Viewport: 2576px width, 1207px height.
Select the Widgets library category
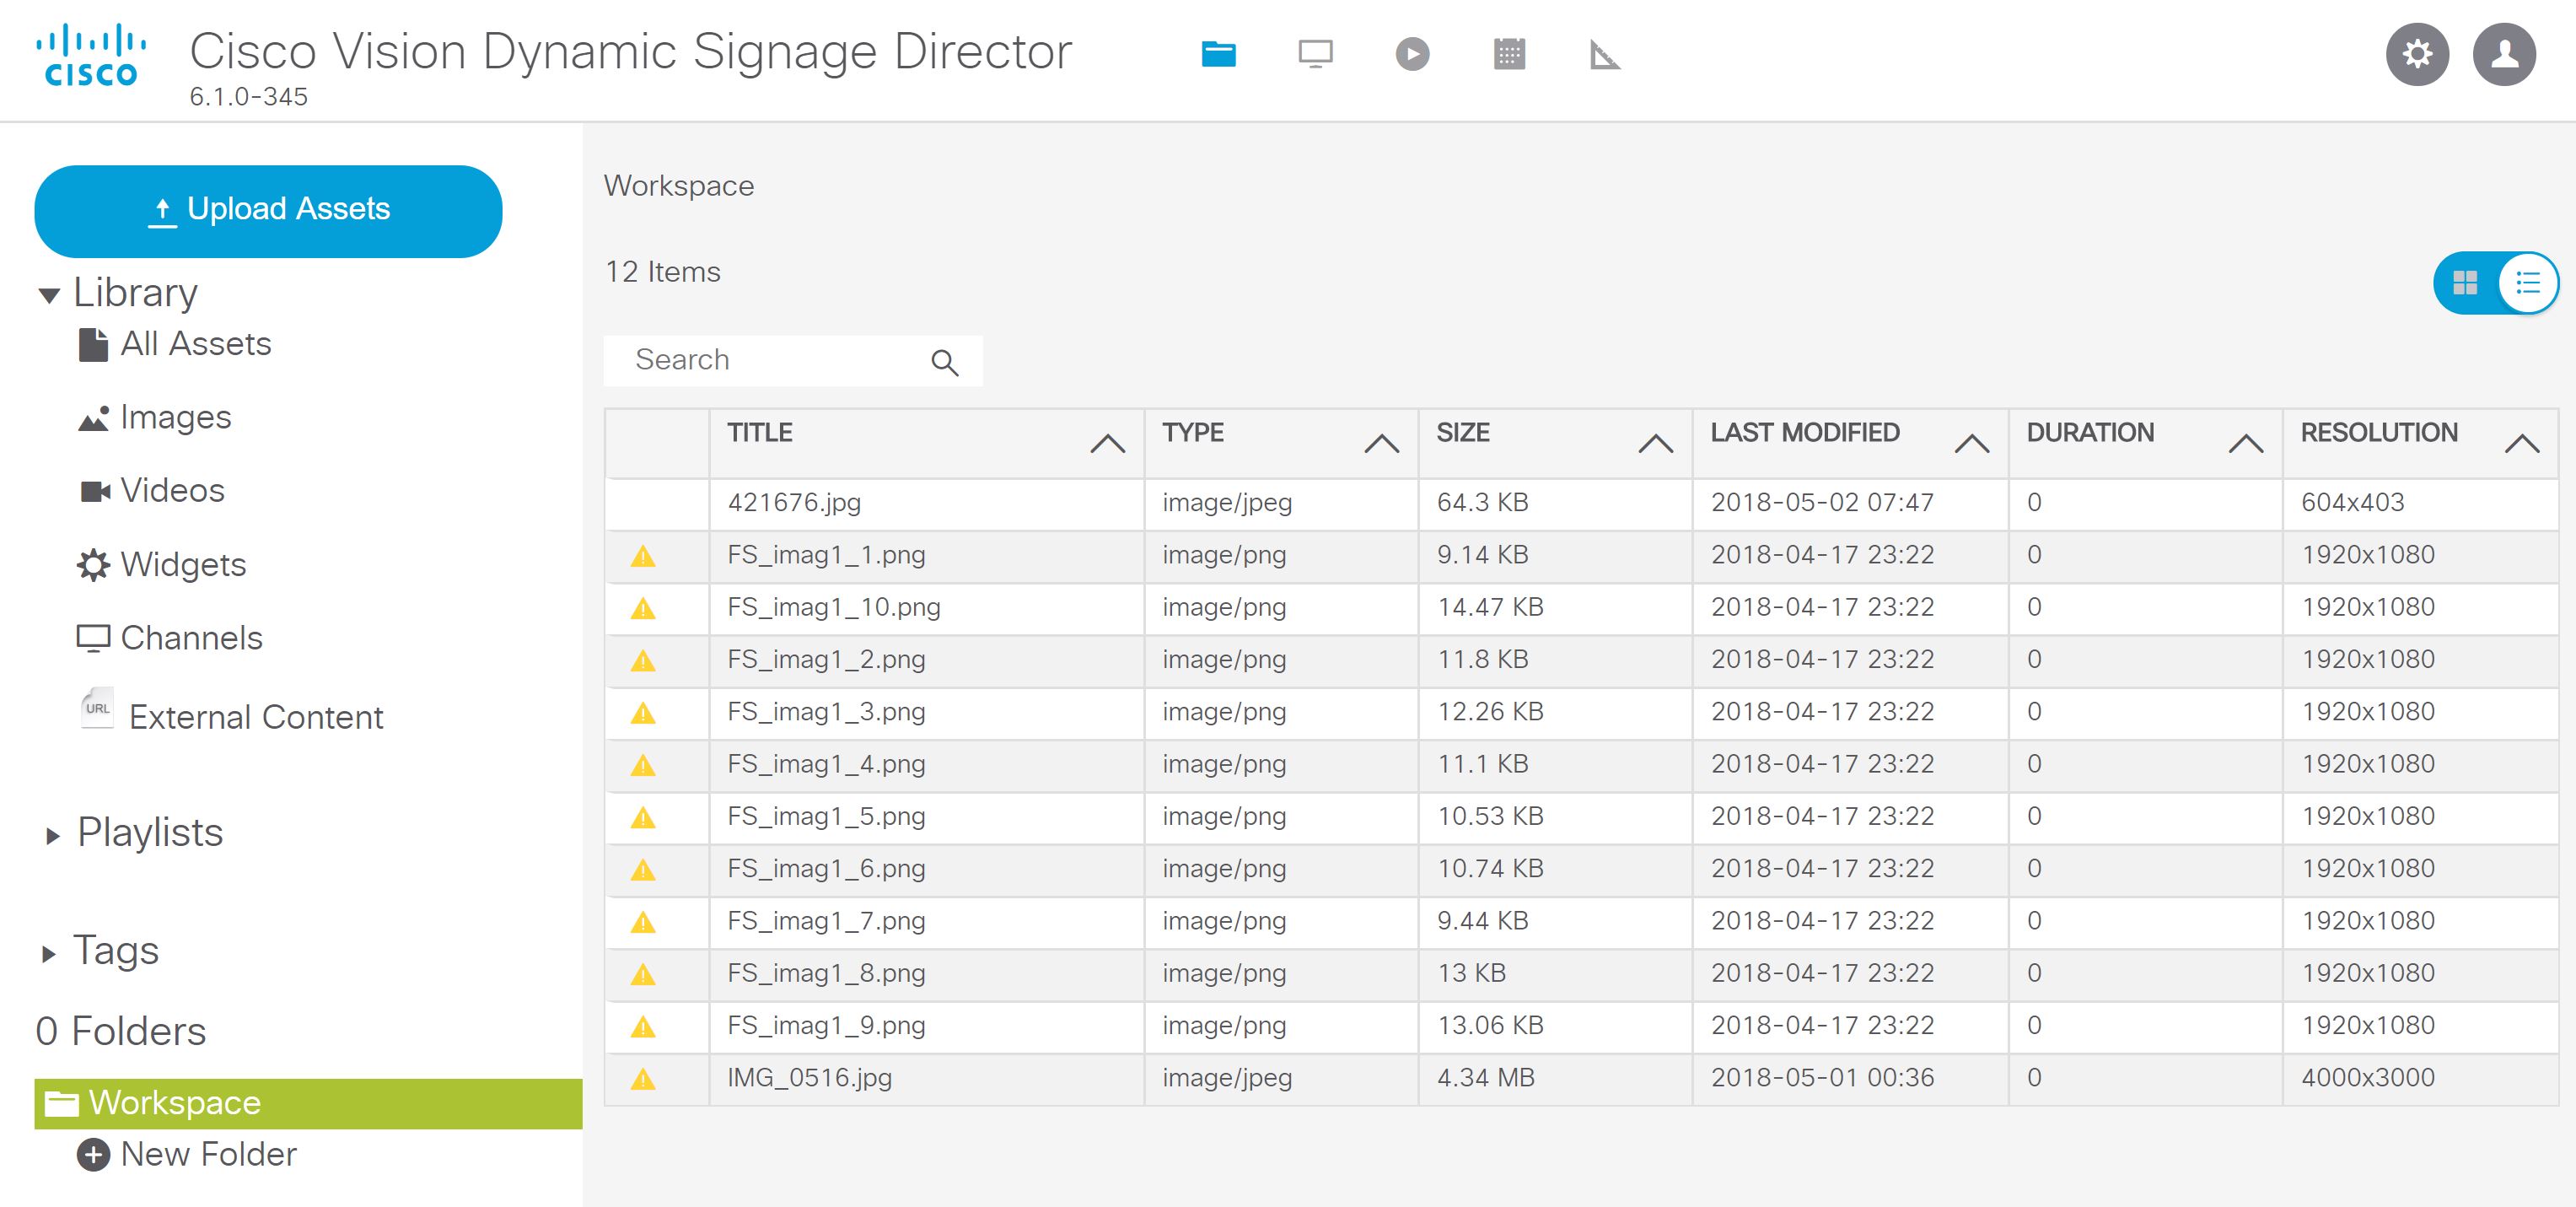[183, 564]
